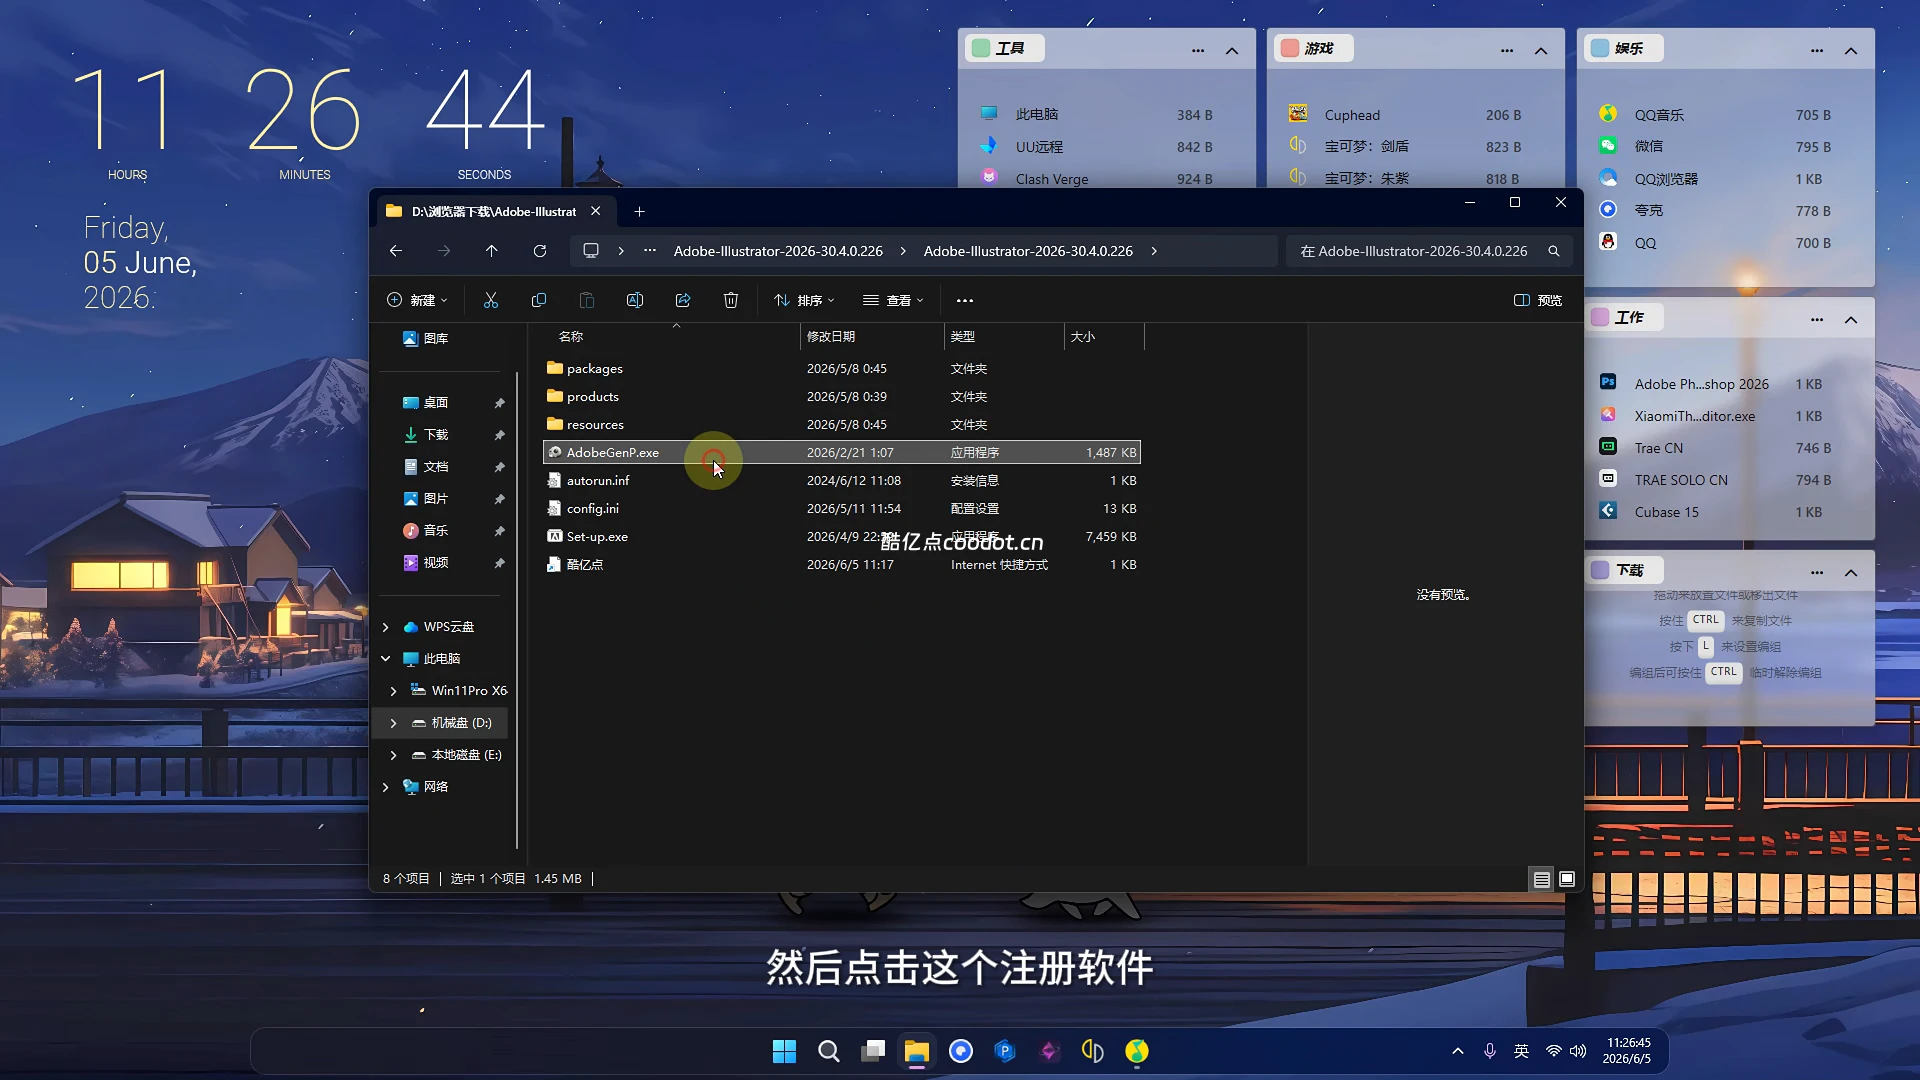
Task: Click File Explorer taskbar icon
Action: 917,1051
